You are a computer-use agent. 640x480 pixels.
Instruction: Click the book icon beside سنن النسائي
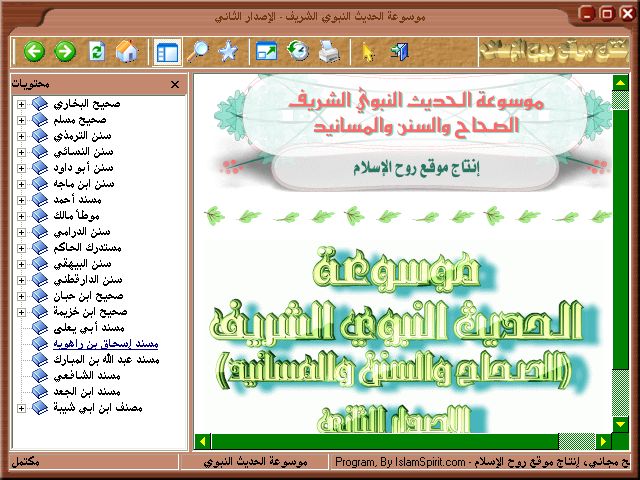40,152
